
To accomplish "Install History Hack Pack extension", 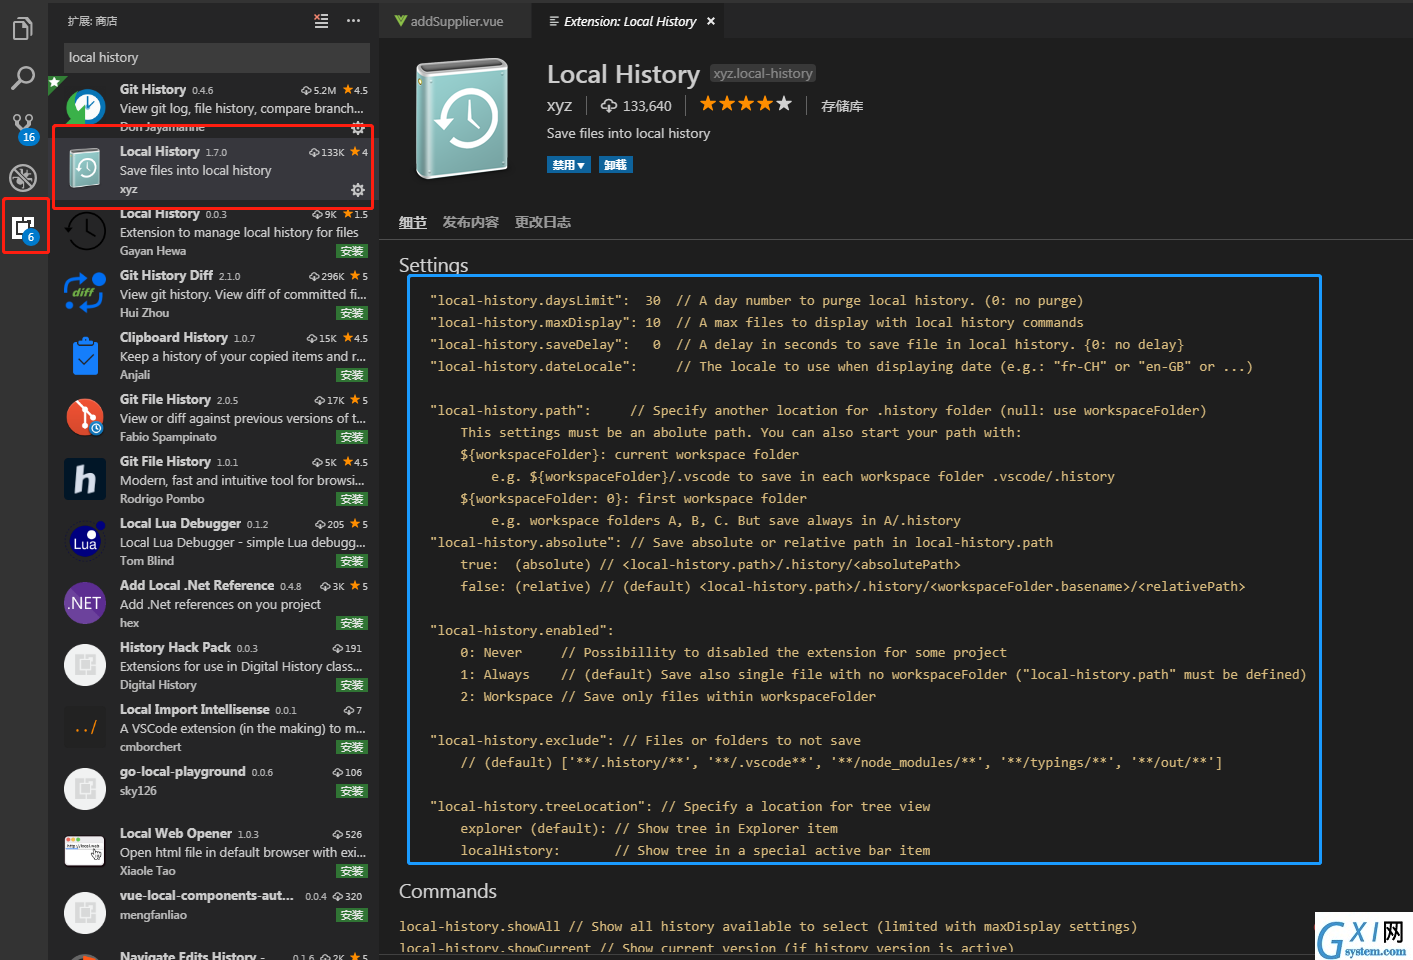I will (x=352, y=685).
